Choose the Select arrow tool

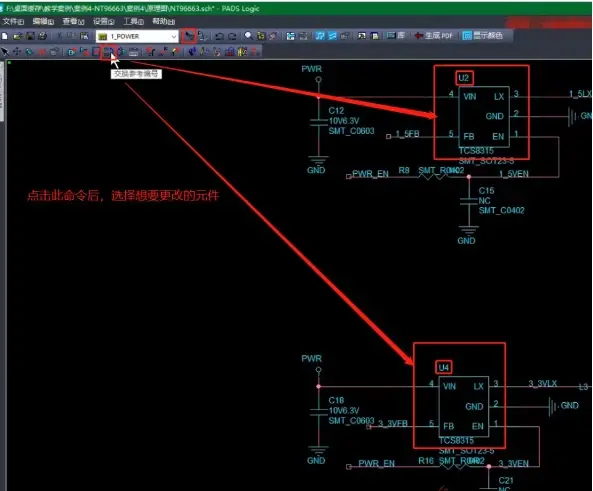pyautogui.click(x=5, y=52)
